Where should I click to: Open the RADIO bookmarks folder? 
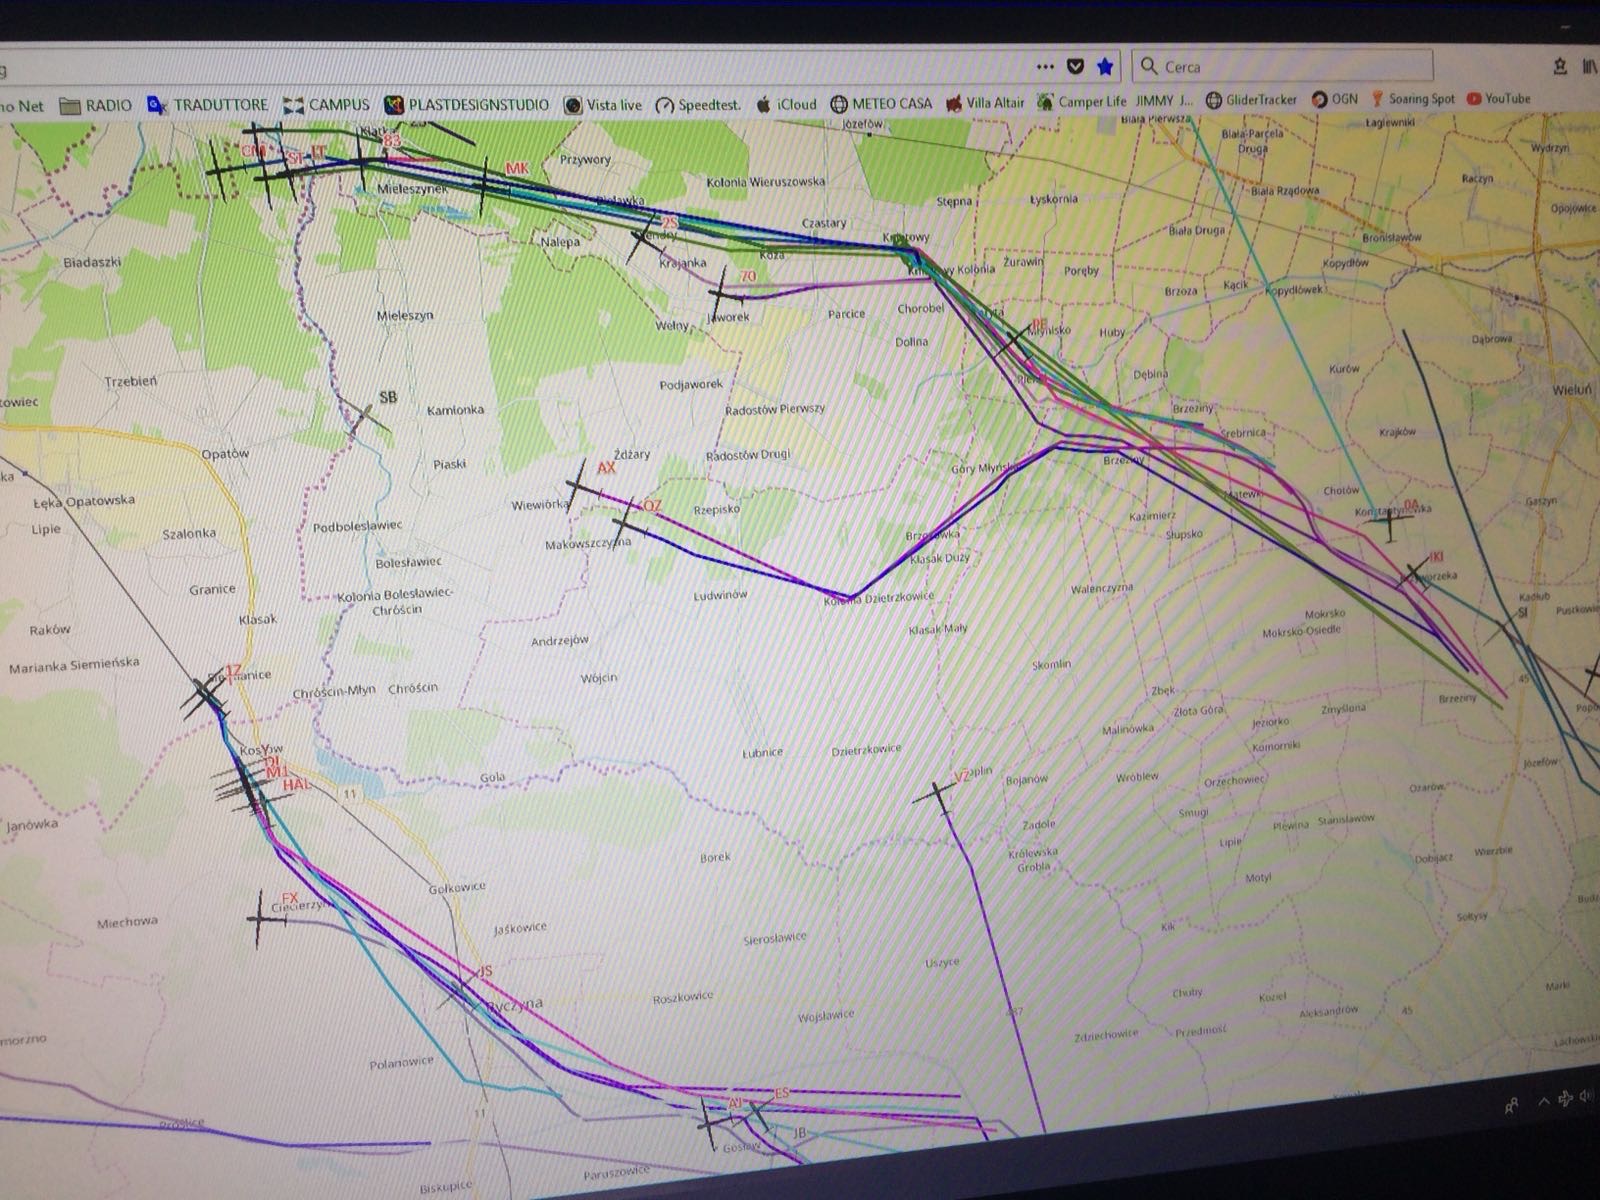96,105
